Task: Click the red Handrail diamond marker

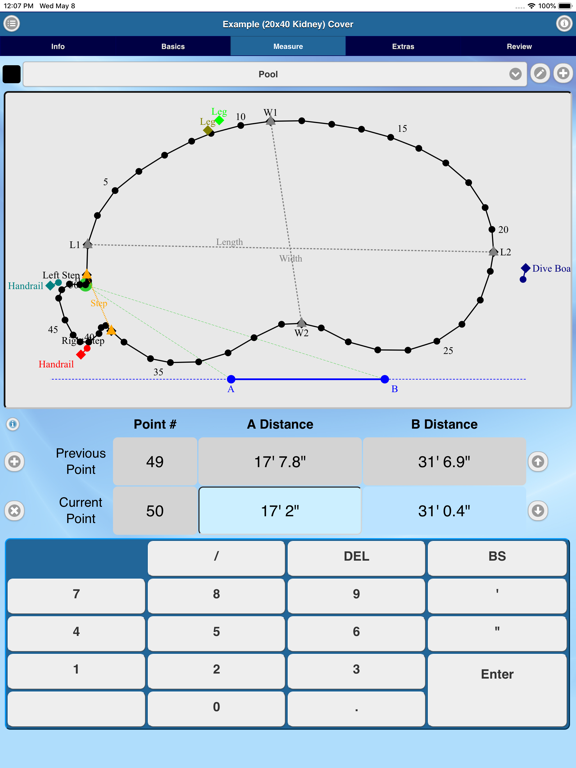Action: pyautogui.click(x=81, y=354)
